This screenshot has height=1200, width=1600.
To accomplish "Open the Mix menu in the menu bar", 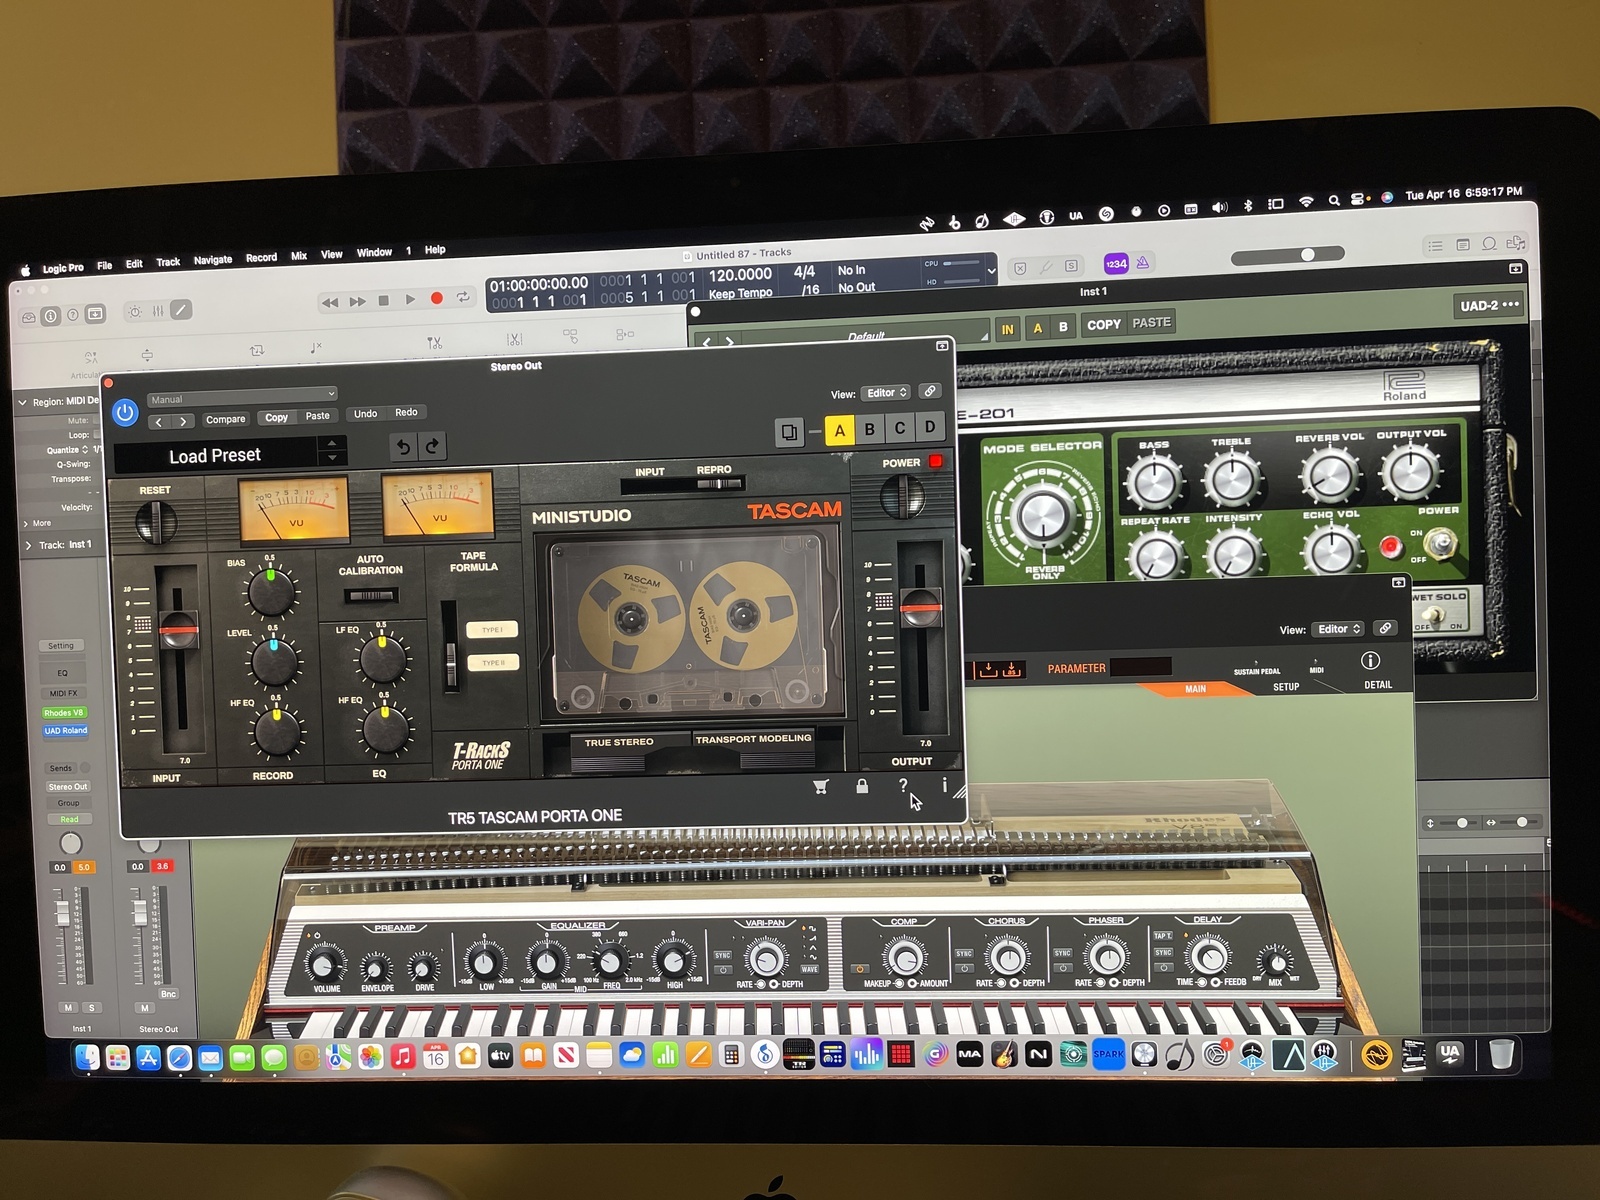I will (299, 256).
